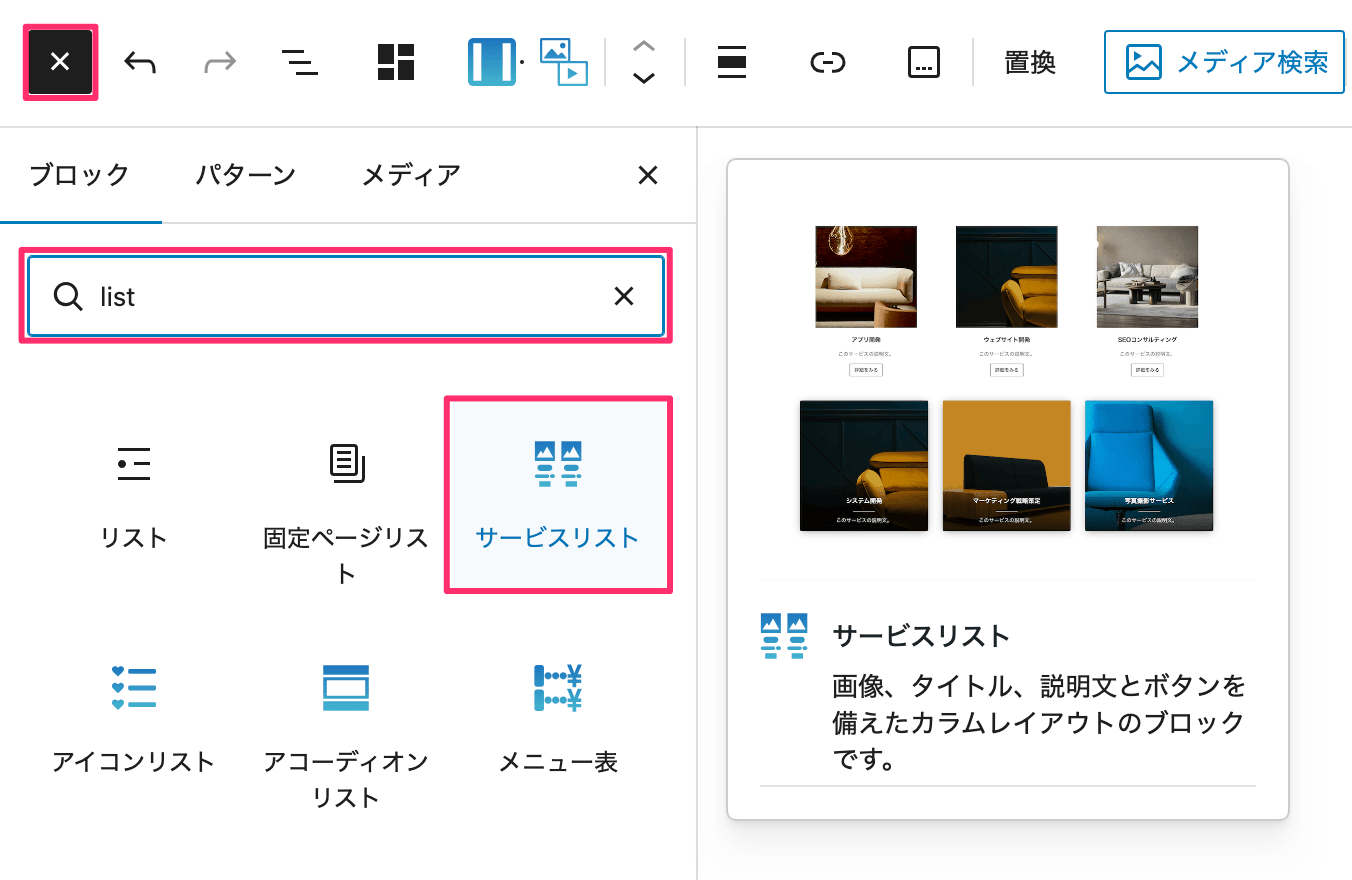Close the inserter panel with the X
Image resolution: width=1352 pixels, height=880 pixels.
(648, 175)
